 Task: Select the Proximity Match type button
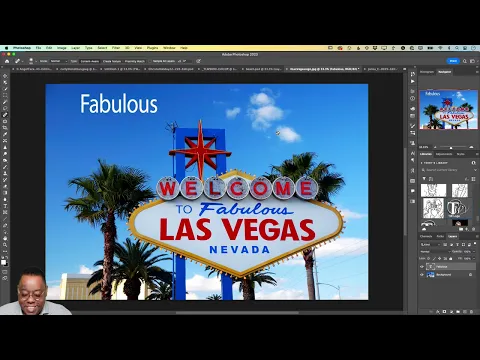coord(135,61)
